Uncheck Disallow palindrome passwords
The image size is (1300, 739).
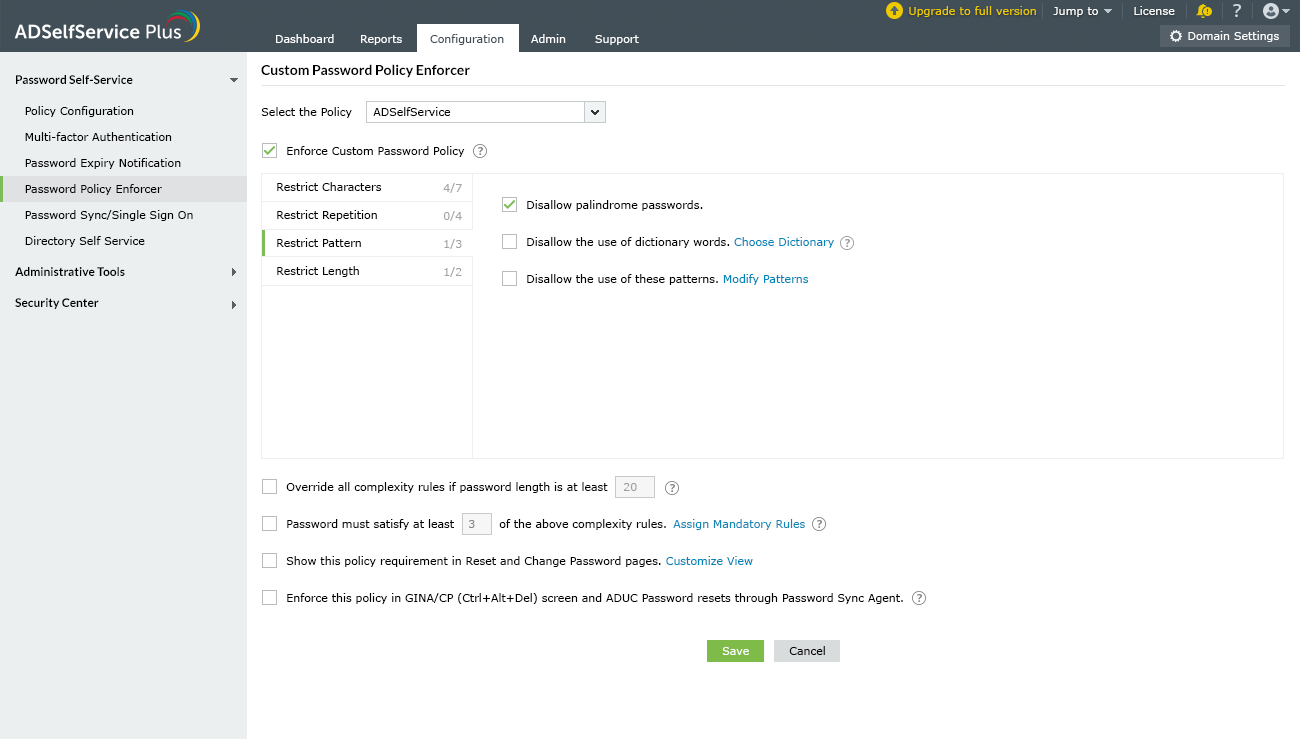click(510, 205)
